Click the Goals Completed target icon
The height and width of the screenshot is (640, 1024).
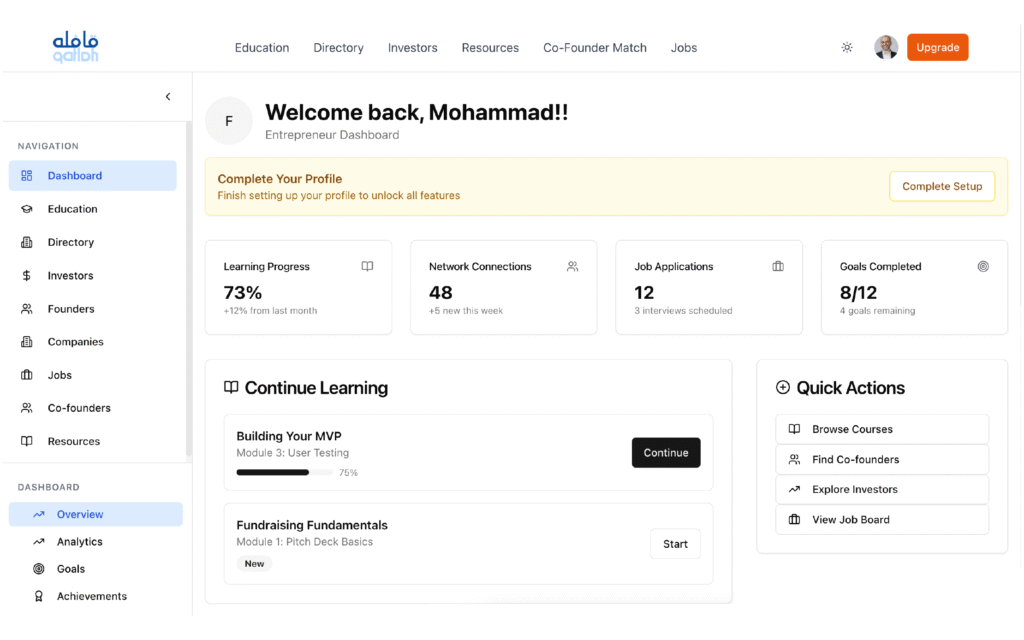click(983, 267)
